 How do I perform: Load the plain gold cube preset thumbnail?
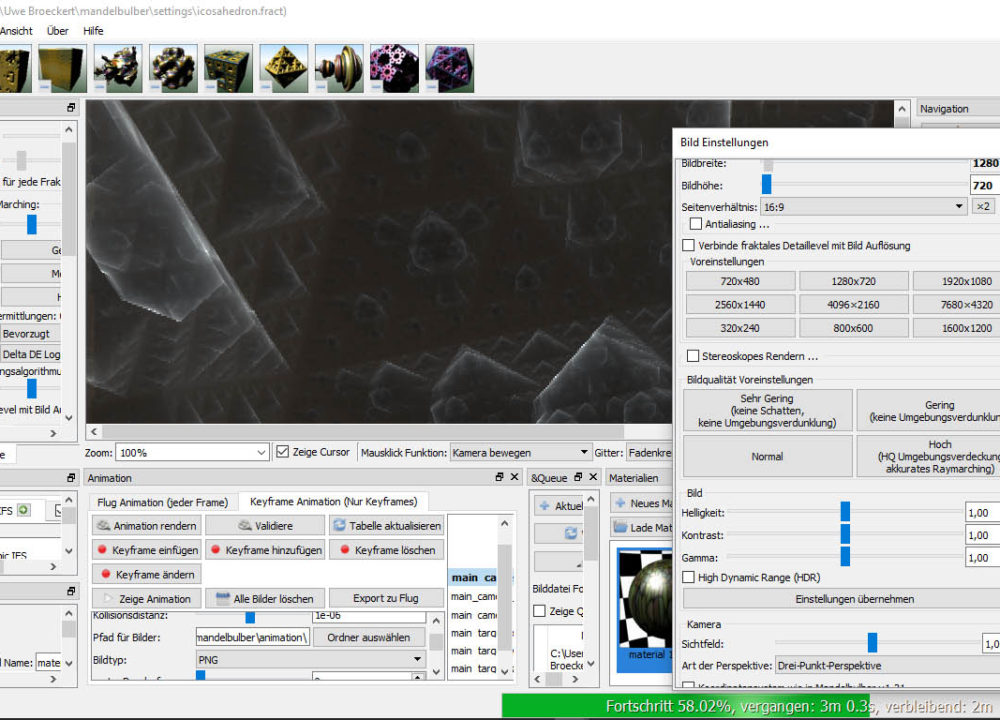tap(62, 68)
